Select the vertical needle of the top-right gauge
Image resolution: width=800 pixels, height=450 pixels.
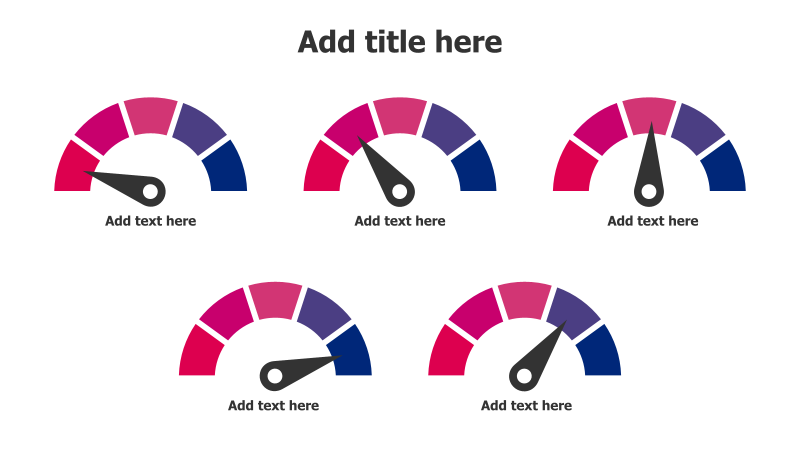click(x=649, y=164)
